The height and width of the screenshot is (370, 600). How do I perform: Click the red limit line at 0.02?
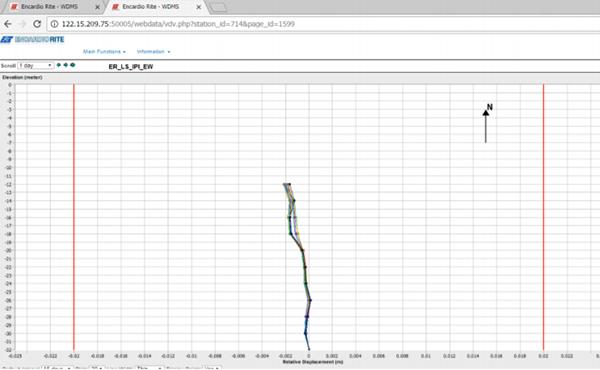point(543,217)
